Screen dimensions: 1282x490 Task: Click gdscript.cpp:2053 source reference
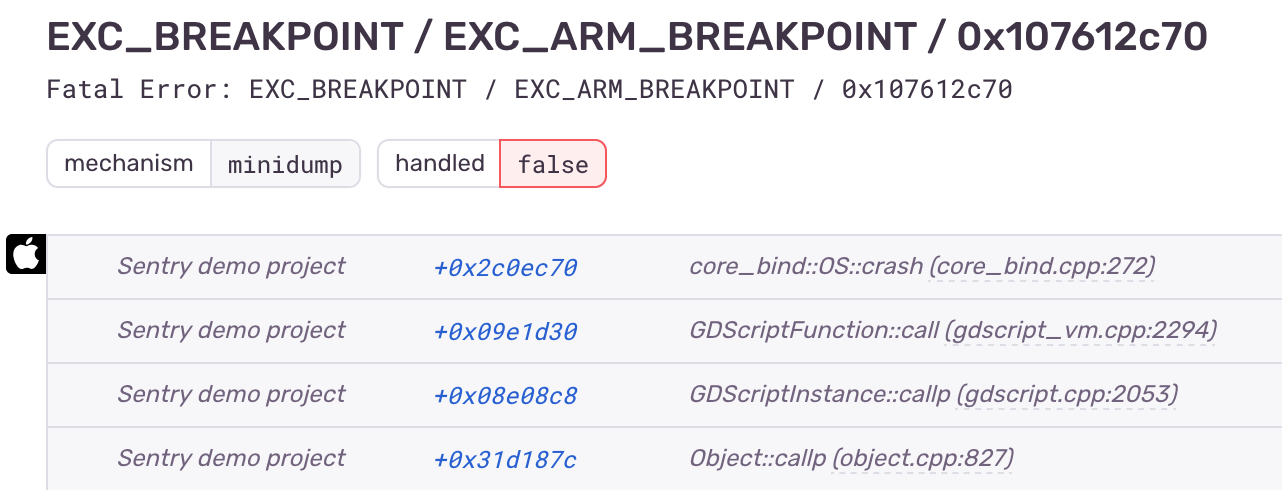[x=1067, y=395]
